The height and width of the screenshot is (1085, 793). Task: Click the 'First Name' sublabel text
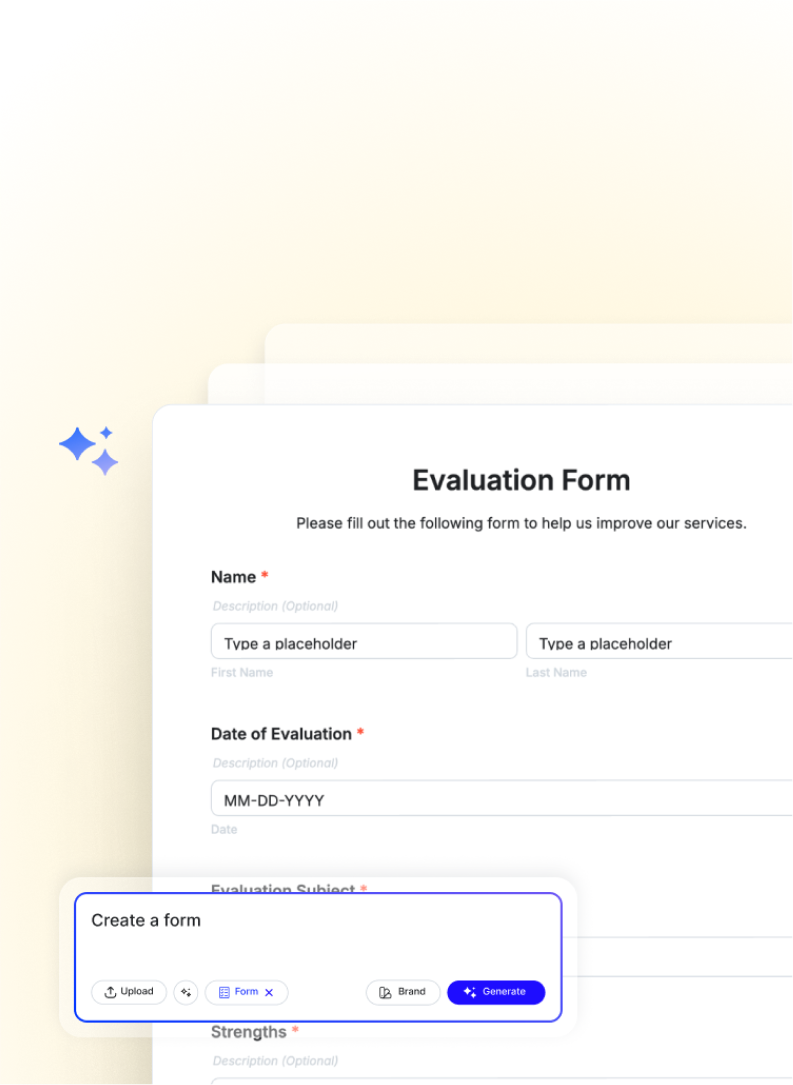pyautogui.click(x=242, y=673)
